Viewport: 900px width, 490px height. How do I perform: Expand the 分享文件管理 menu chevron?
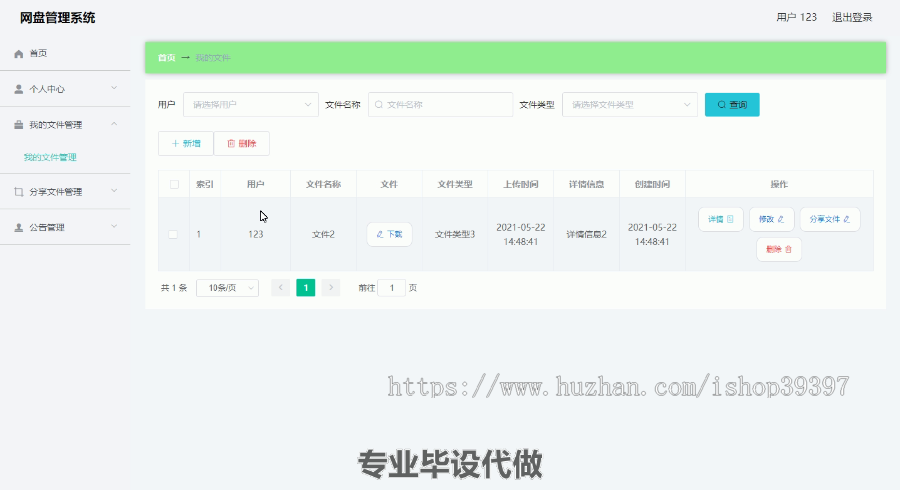[x=114, y=190]
